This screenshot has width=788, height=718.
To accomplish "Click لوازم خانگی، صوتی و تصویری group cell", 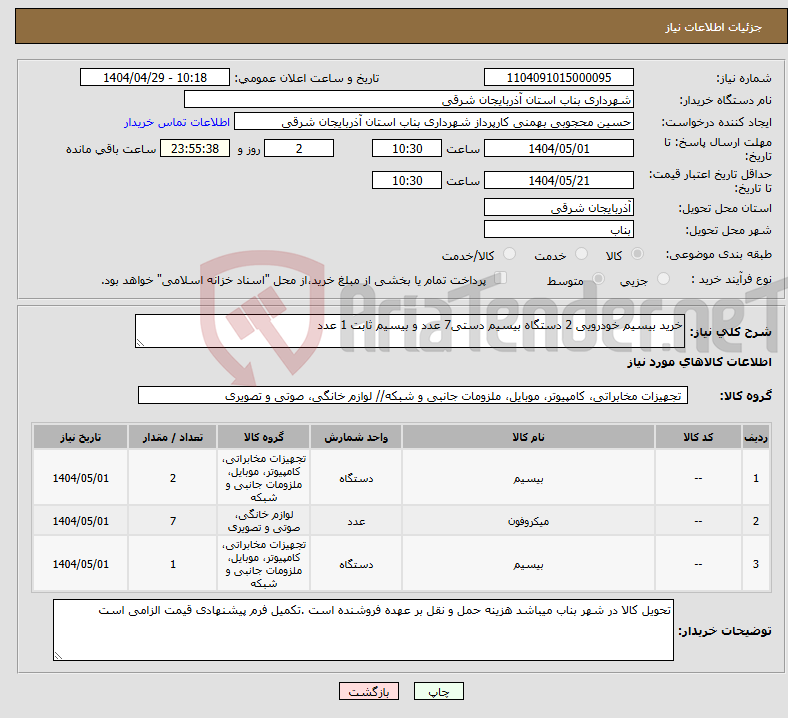I will pos(264,521).
